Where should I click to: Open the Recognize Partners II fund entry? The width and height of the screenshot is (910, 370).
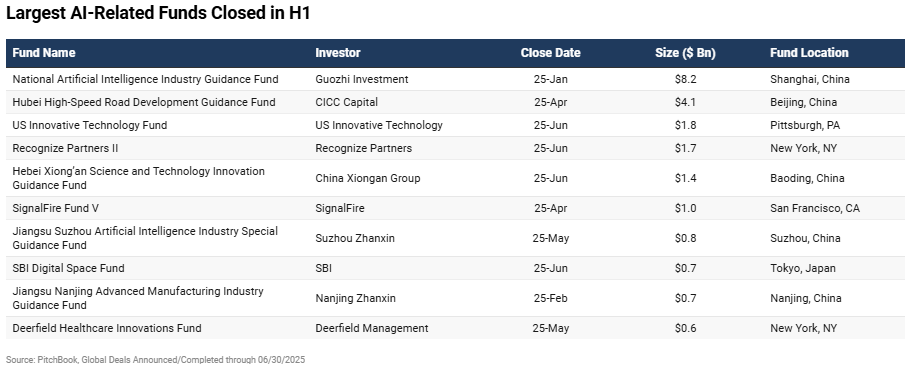point(65,148)
